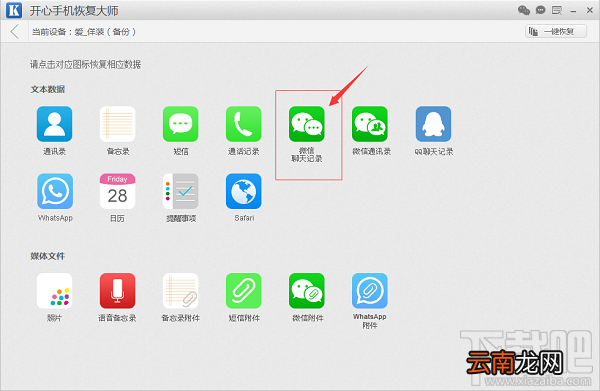The width and height of the screenshot is (600, 391).
Task: Click the 微信聊天记录 WeChat chat icon
Action: (307, 124)
